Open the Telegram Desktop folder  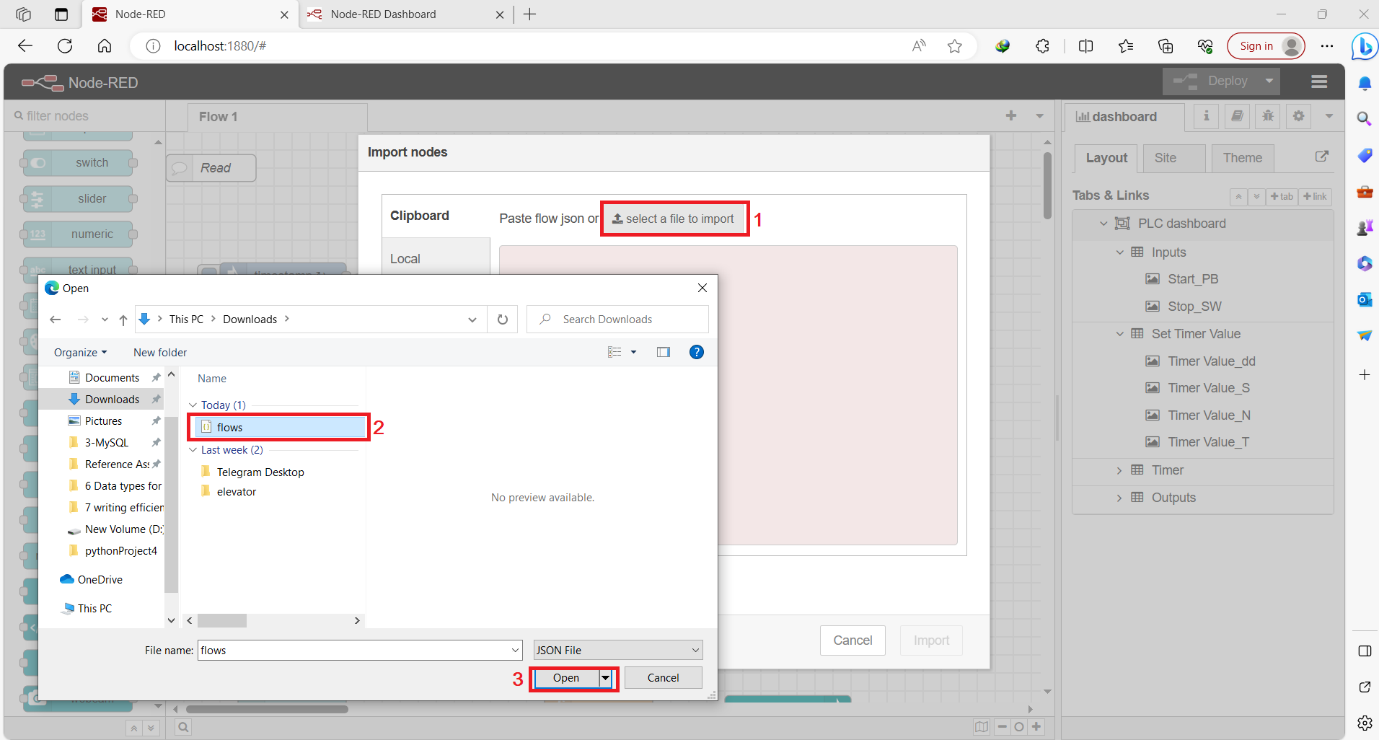tap(260, 472)
